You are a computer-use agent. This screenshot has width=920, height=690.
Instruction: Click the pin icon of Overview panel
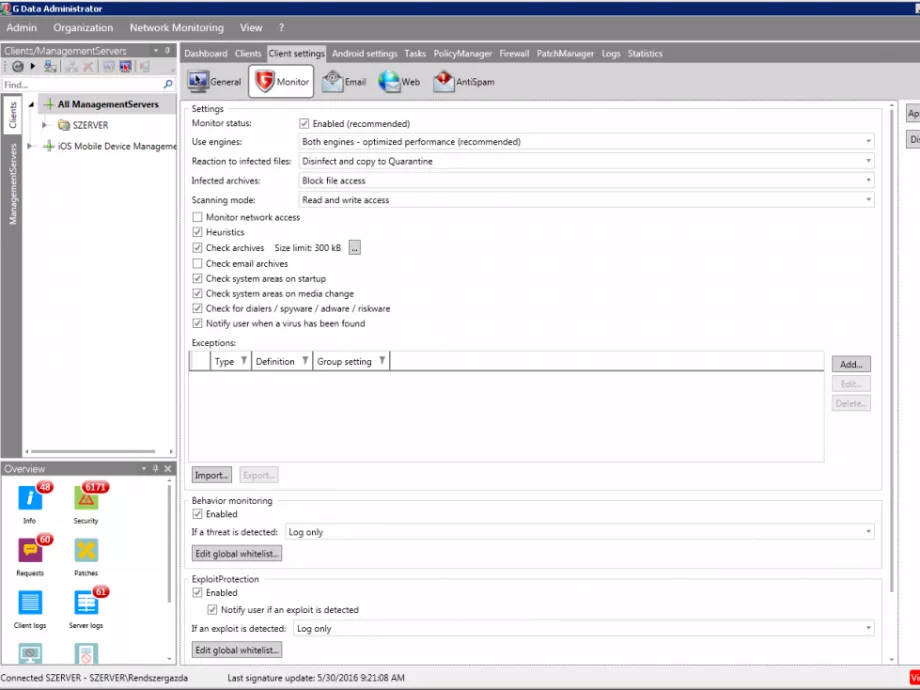[155, 469]
